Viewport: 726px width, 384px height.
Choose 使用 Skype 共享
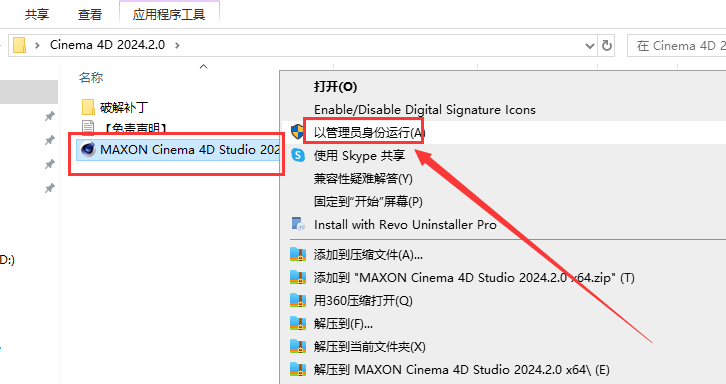[x=359, y=156]
